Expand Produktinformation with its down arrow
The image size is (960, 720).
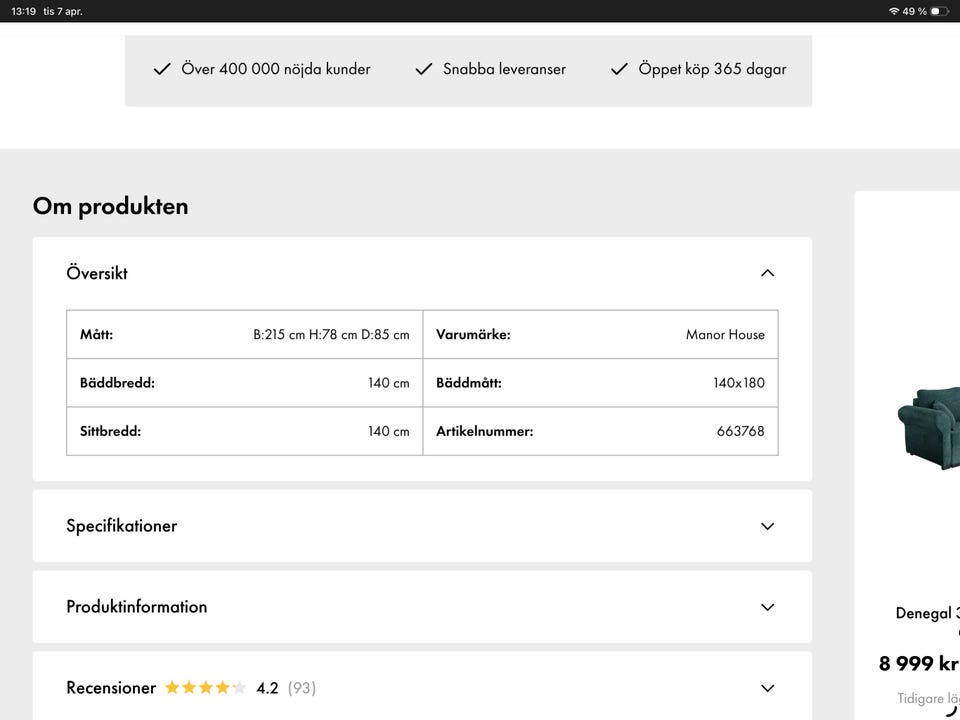767,607
